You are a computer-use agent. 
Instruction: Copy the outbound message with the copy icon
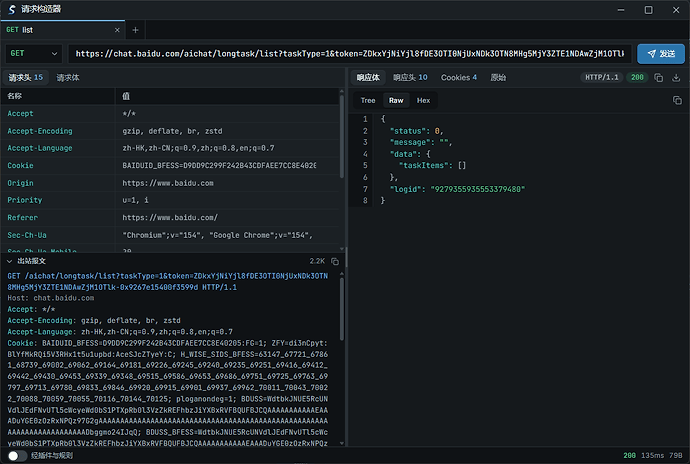(x=335, y=261)
